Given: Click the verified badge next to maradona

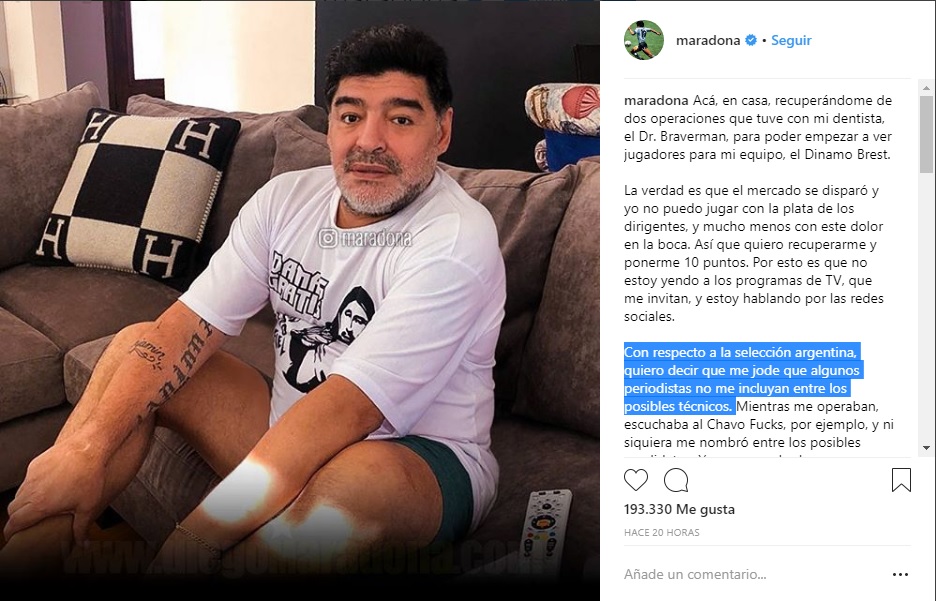Looking at the screenshot, I should point(751,40).
